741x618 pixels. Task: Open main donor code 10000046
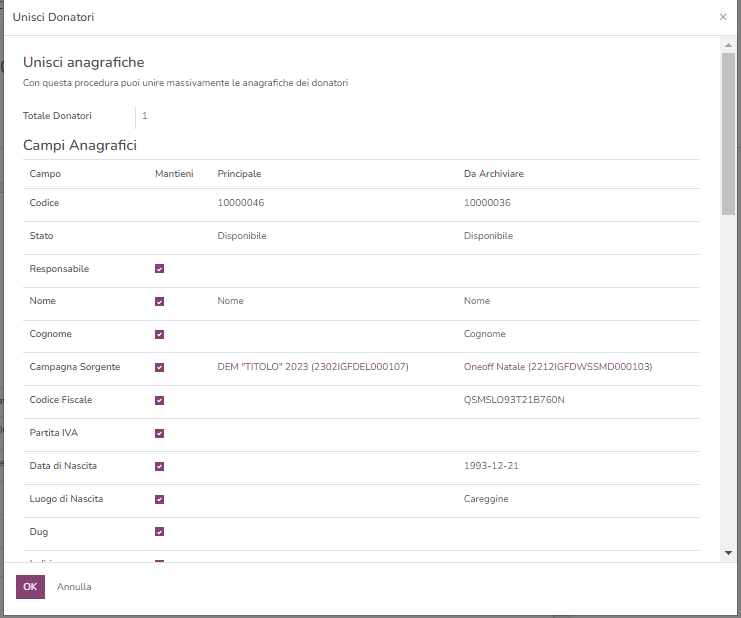[240, 203]
